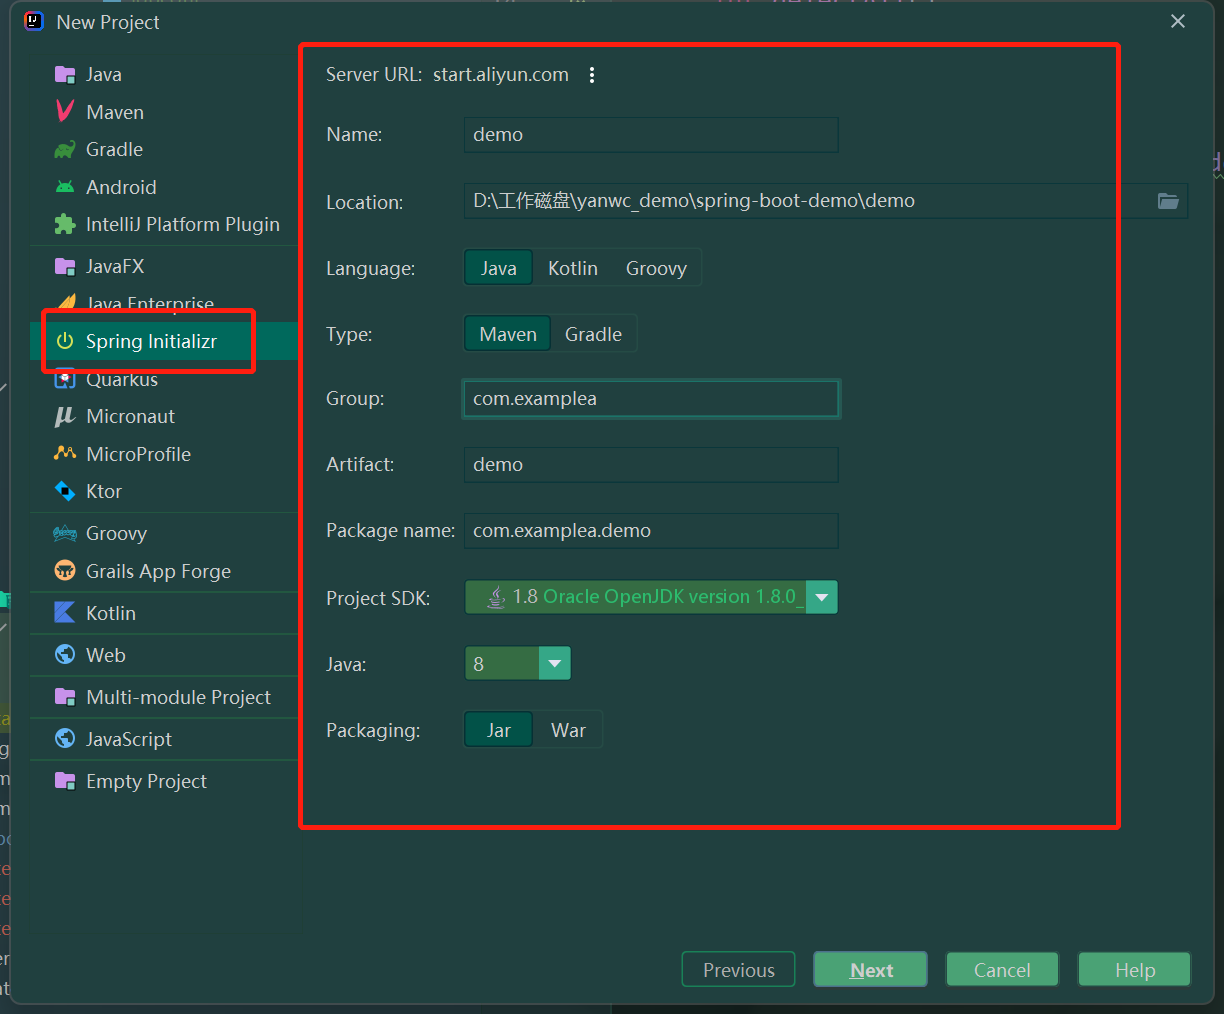Click the Kotlin logo icon
Screen dimensions: 1224x1014
click(65, 613)
